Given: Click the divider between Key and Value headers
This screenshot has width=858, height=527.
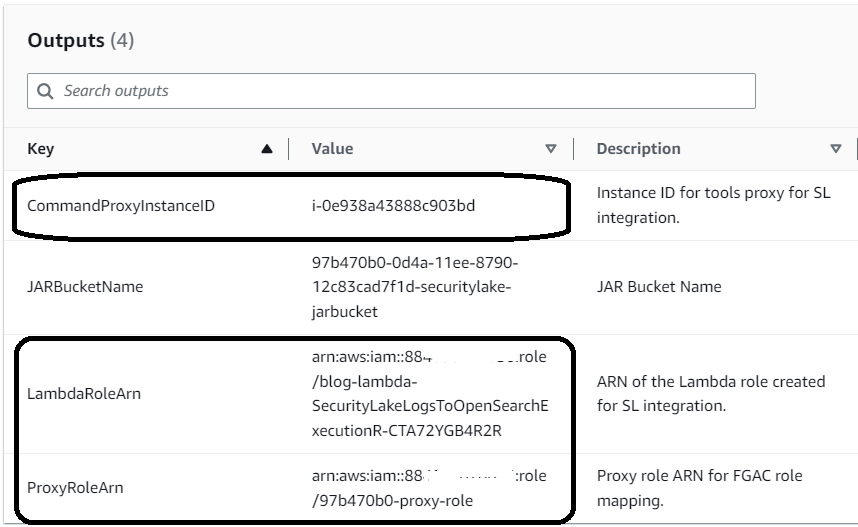Looking at the screenshot, I should (x=289, y=149).
